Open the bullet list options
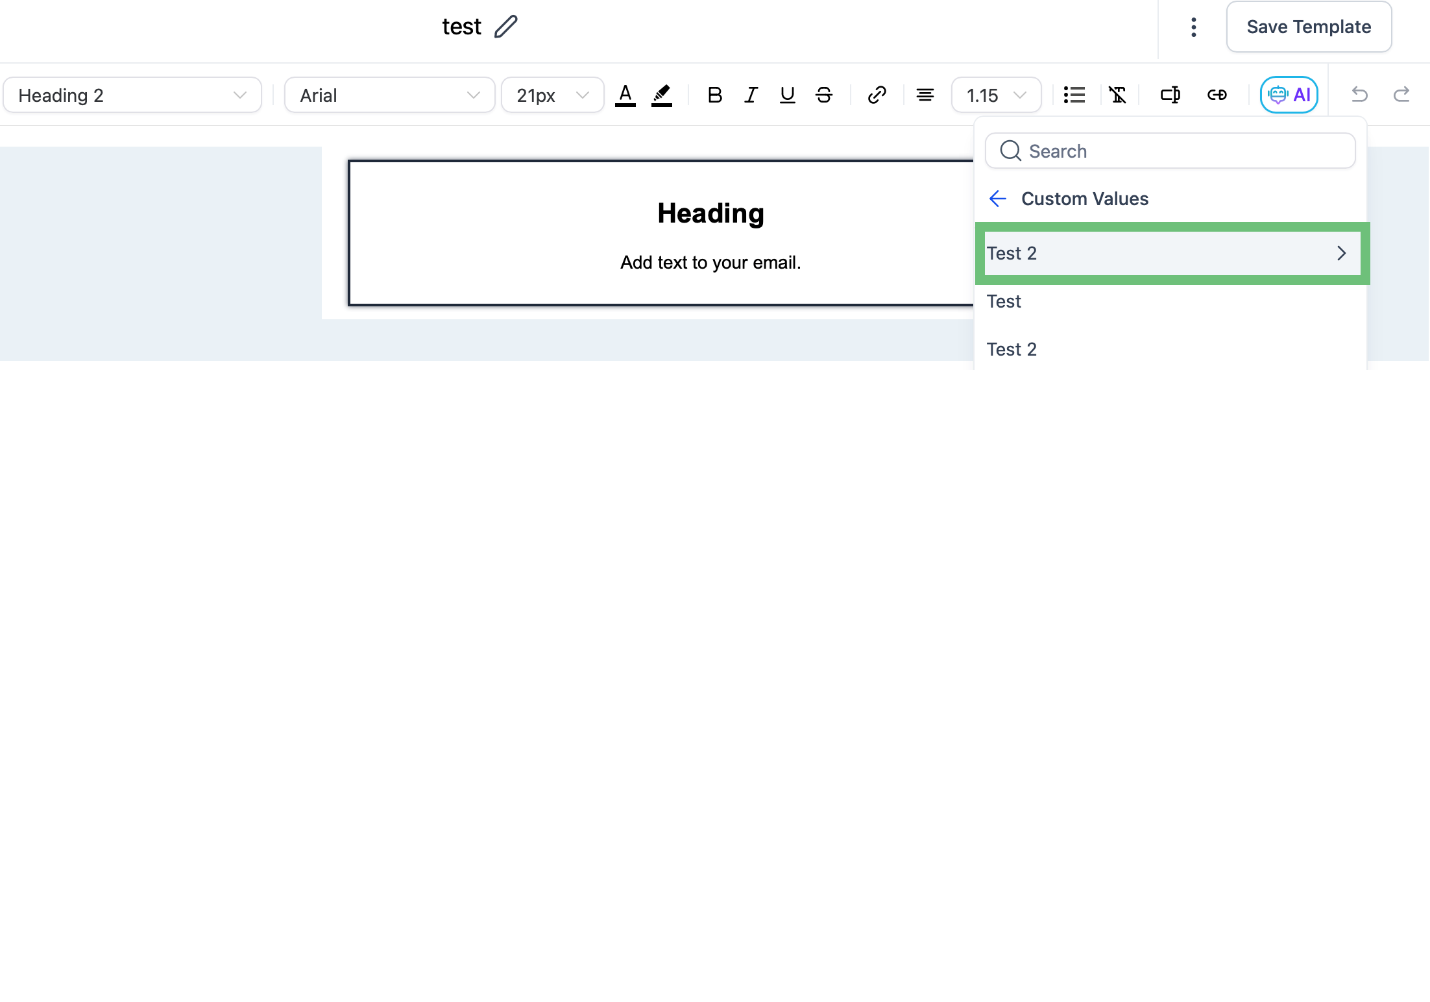This screenshot has width=1430, height=1002. pyautogui.click(x=1074, y=95)
